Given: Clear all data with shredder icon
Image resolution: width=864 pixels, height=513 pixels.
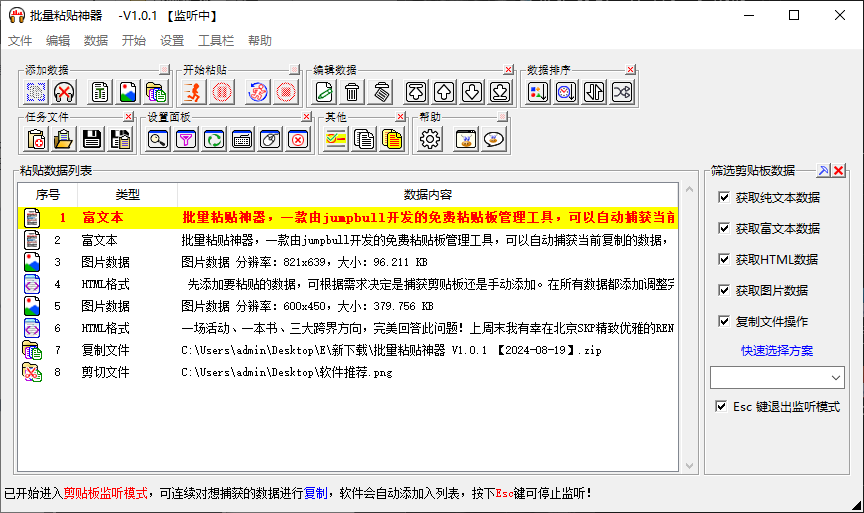Looking at the screenshot, I should 381,92.
